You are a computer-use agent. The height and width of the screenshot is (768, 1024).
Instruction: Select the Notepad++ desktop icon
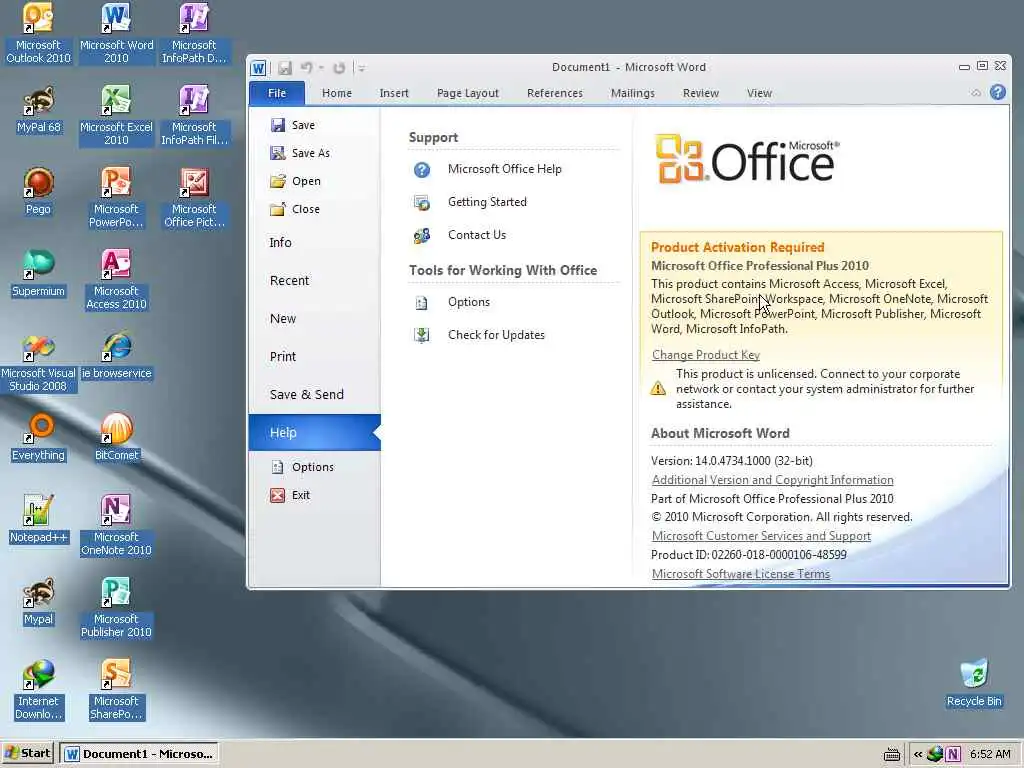coord(38,520)
